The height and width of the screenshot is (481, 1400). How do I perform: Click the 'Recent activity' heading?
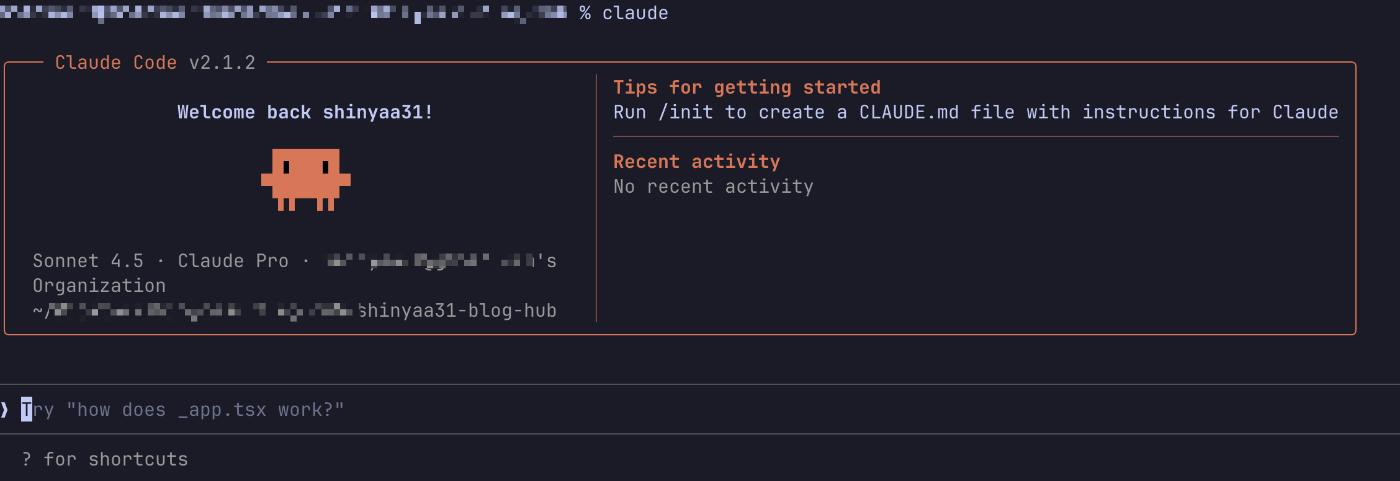click(696, 161)
